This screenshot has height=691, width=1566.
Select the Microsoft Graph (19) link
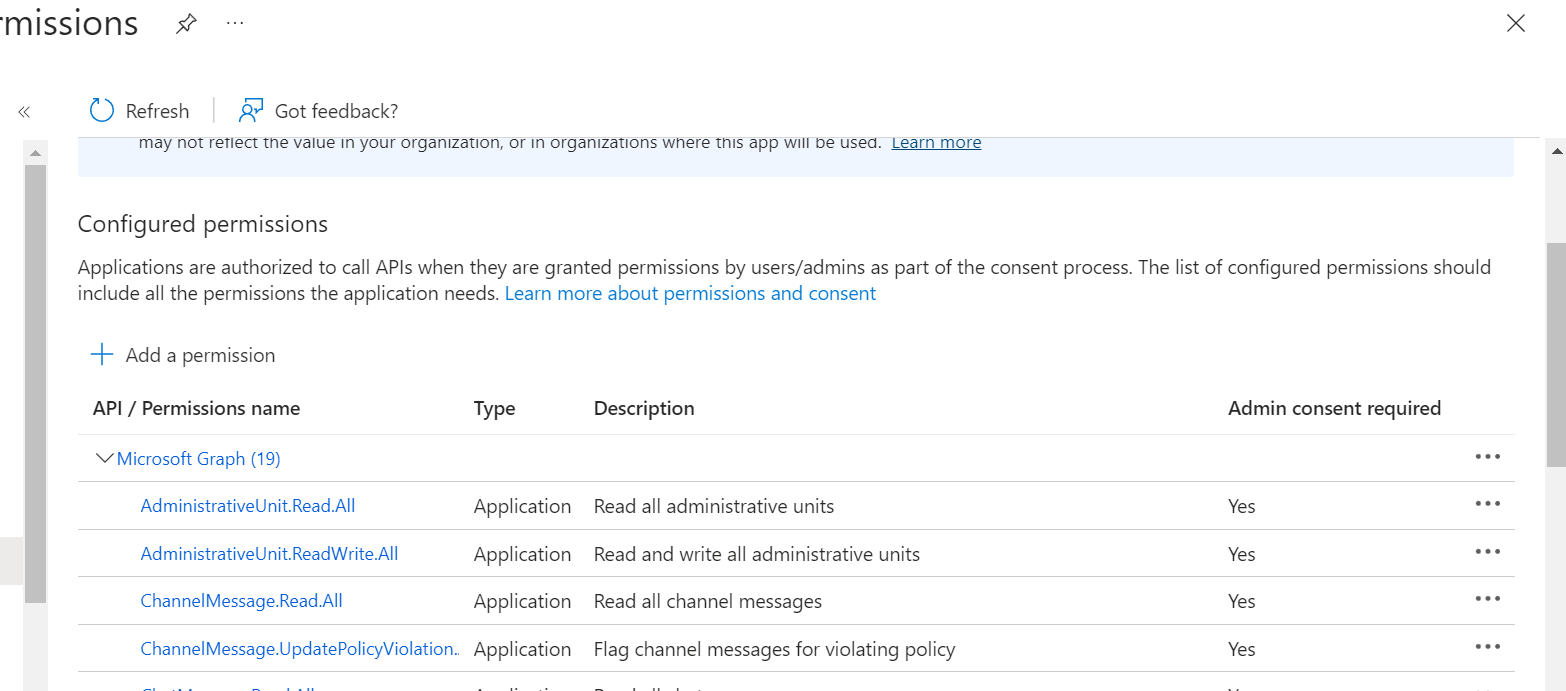click(198, 458)
